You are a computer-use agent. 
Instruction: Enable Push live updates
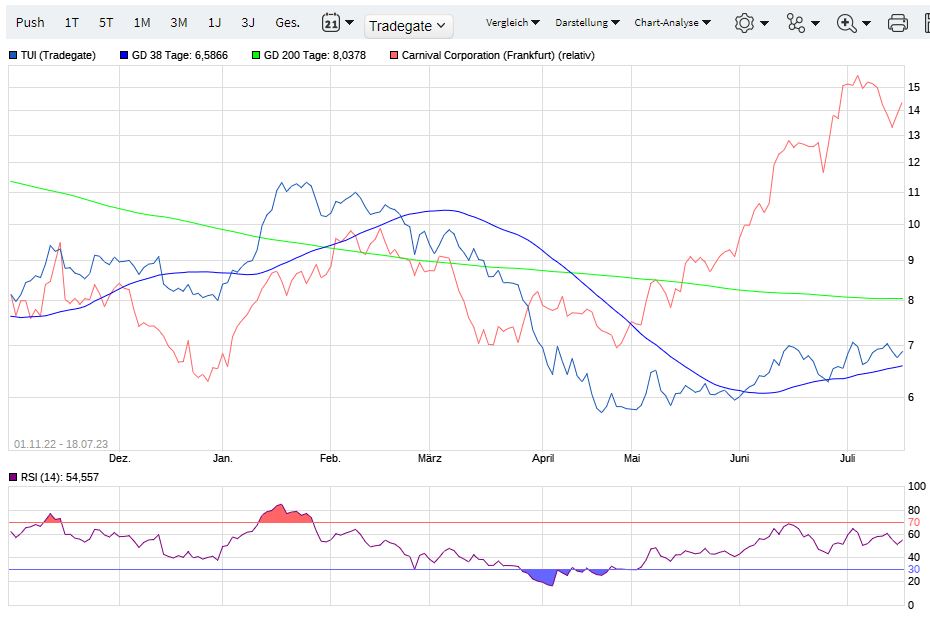(x=30, y=23)
